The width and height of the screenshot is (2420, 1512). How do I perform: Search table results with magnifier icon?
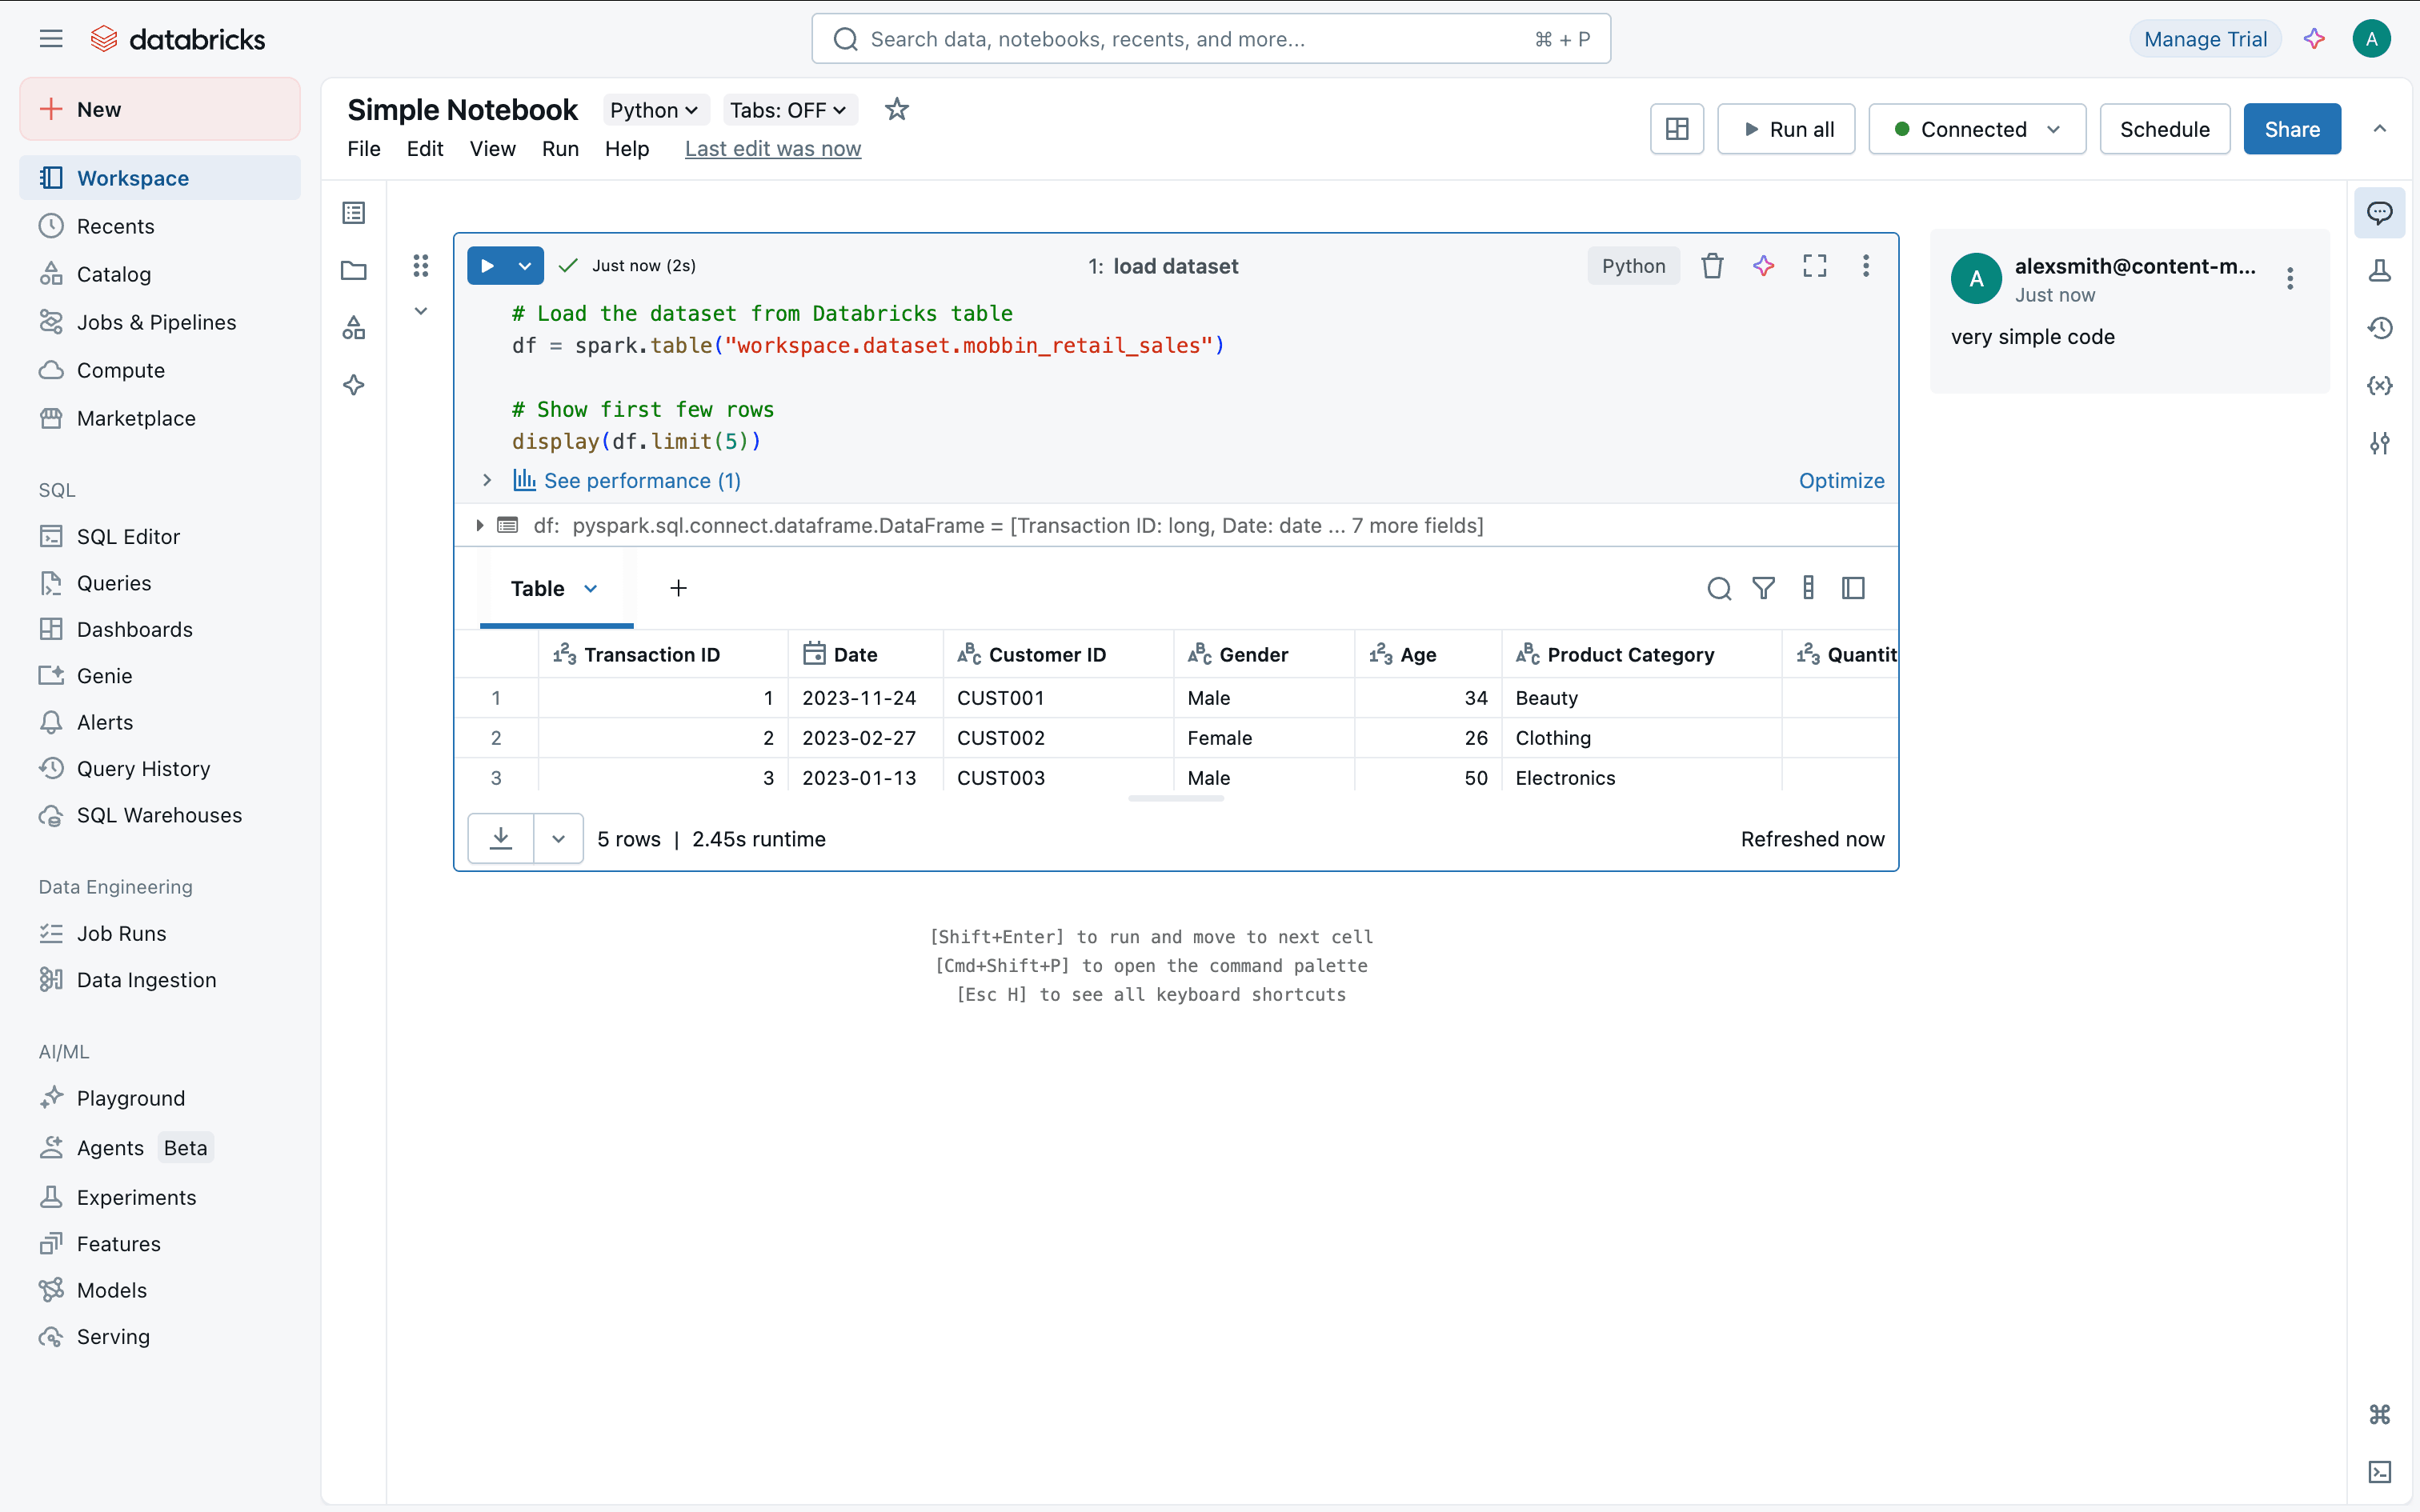[1718, 588]
